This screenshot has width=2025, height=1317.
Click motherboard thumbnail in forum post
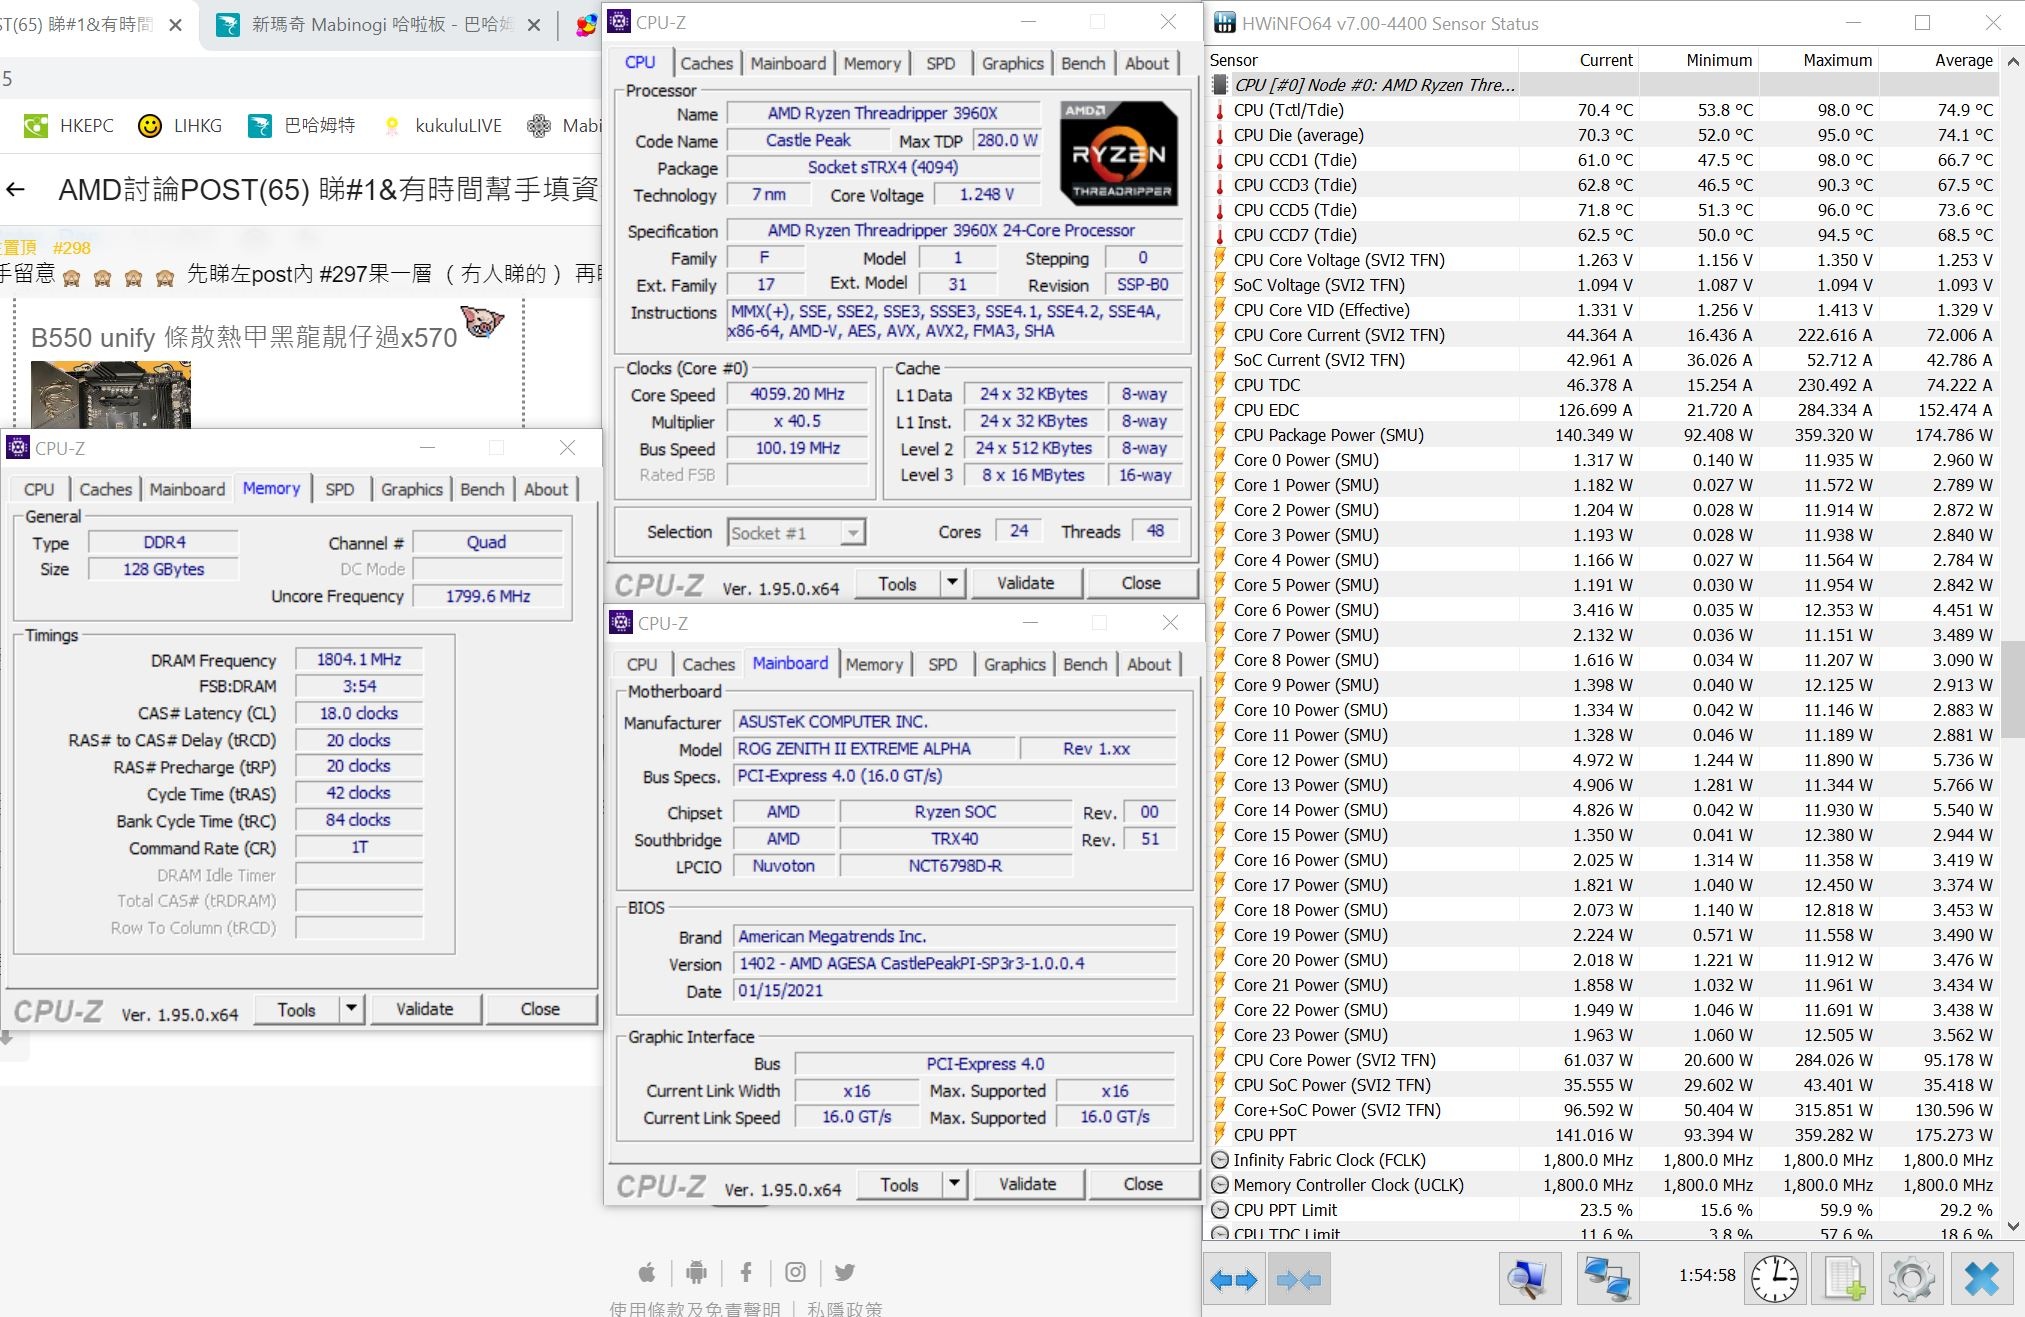[x=111, y=393]
